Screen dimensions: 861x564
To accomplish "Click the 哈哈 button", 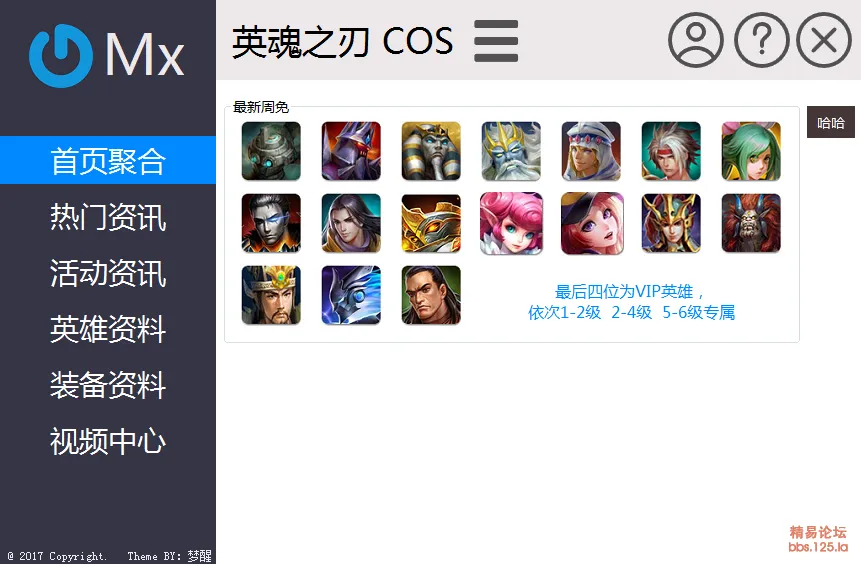I will pos(831,122).
